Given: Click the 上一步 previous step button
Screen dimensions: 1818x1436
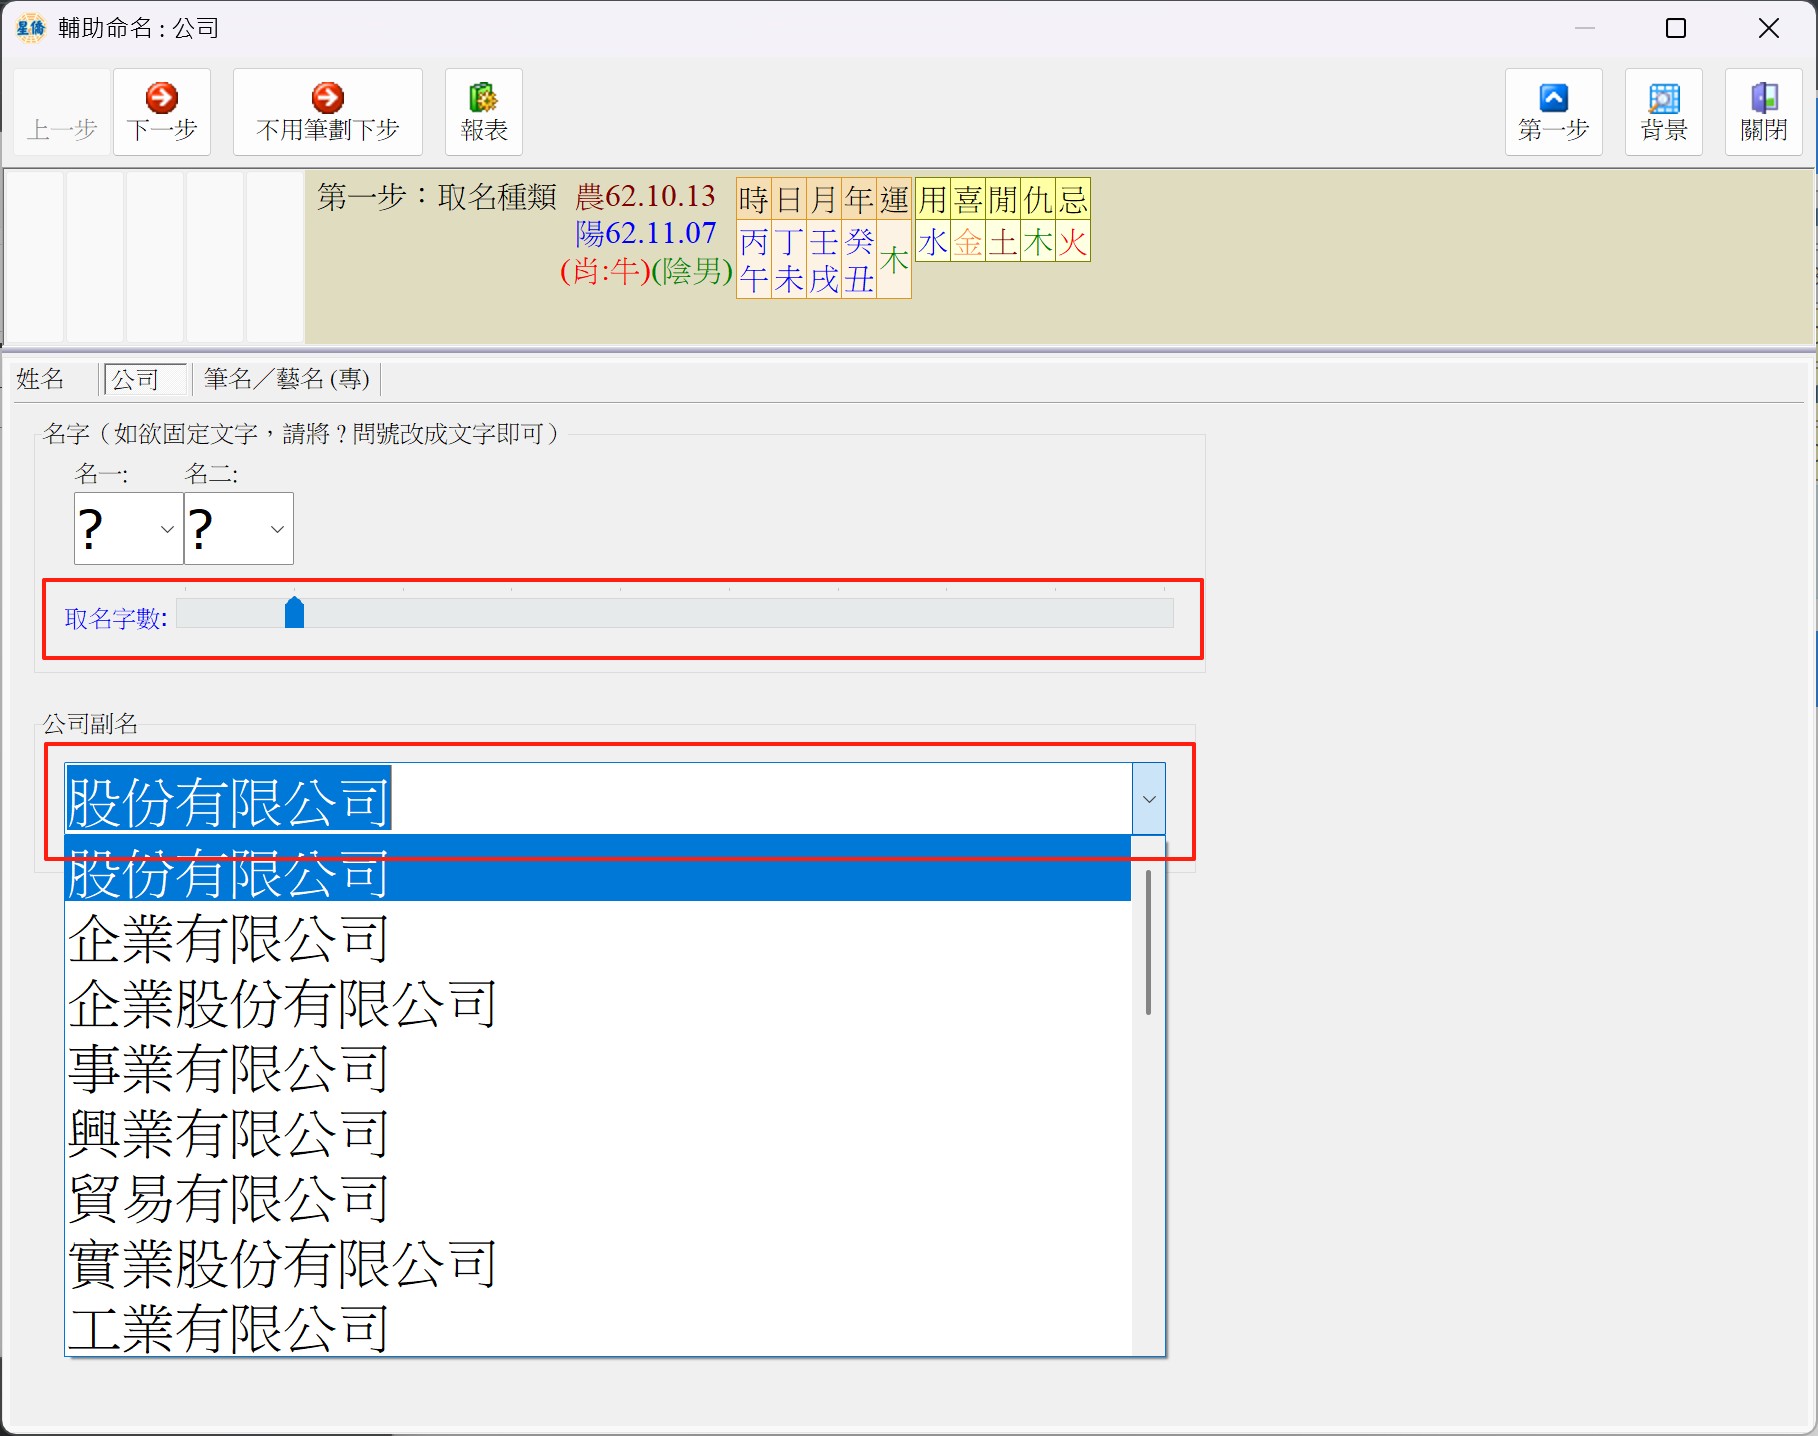Looking at the screenshot, I should (x=62, y=112).
